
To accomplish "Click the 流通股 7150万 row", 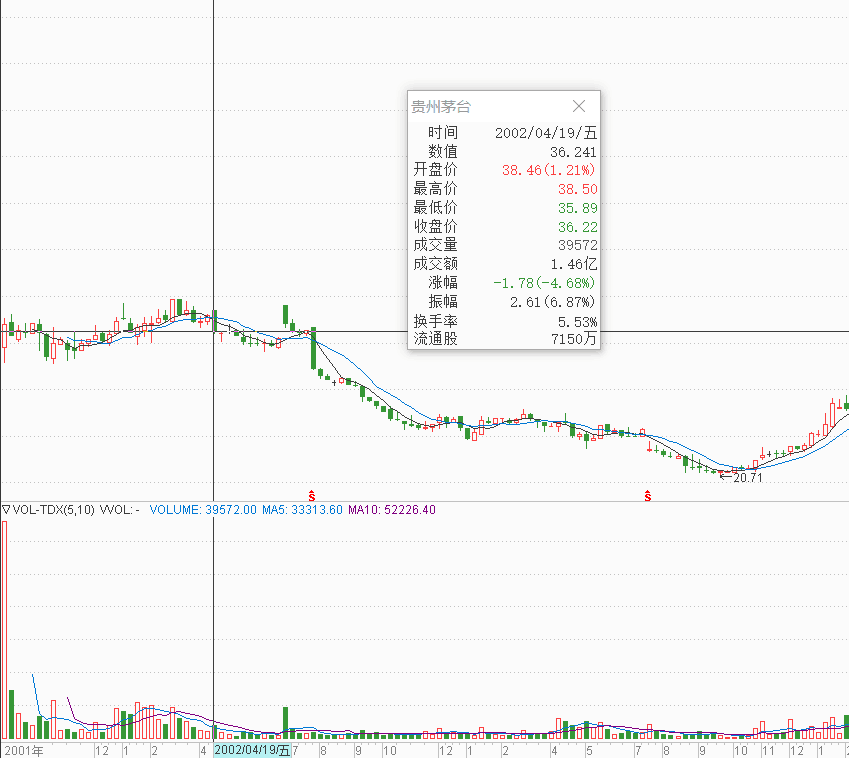I will (504, 339).
